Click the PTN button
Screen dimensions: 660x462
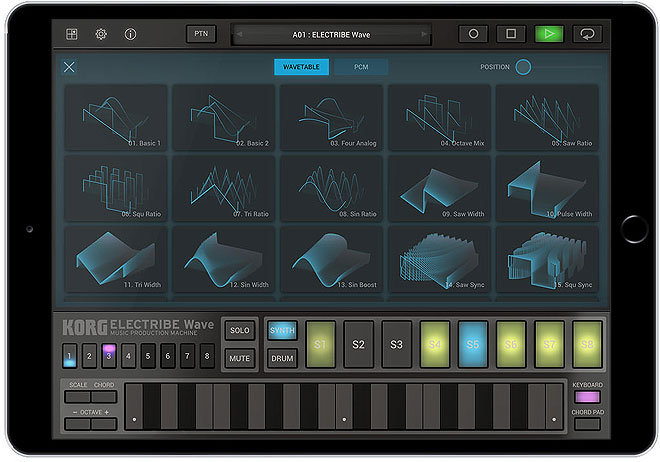pos(200,34)
